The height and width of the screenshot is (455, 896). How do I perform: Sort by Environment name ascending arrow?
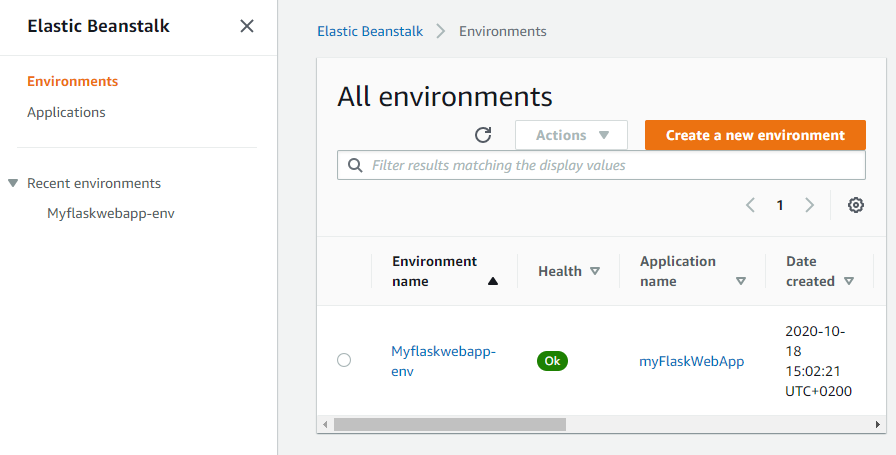tap(493, 281)
